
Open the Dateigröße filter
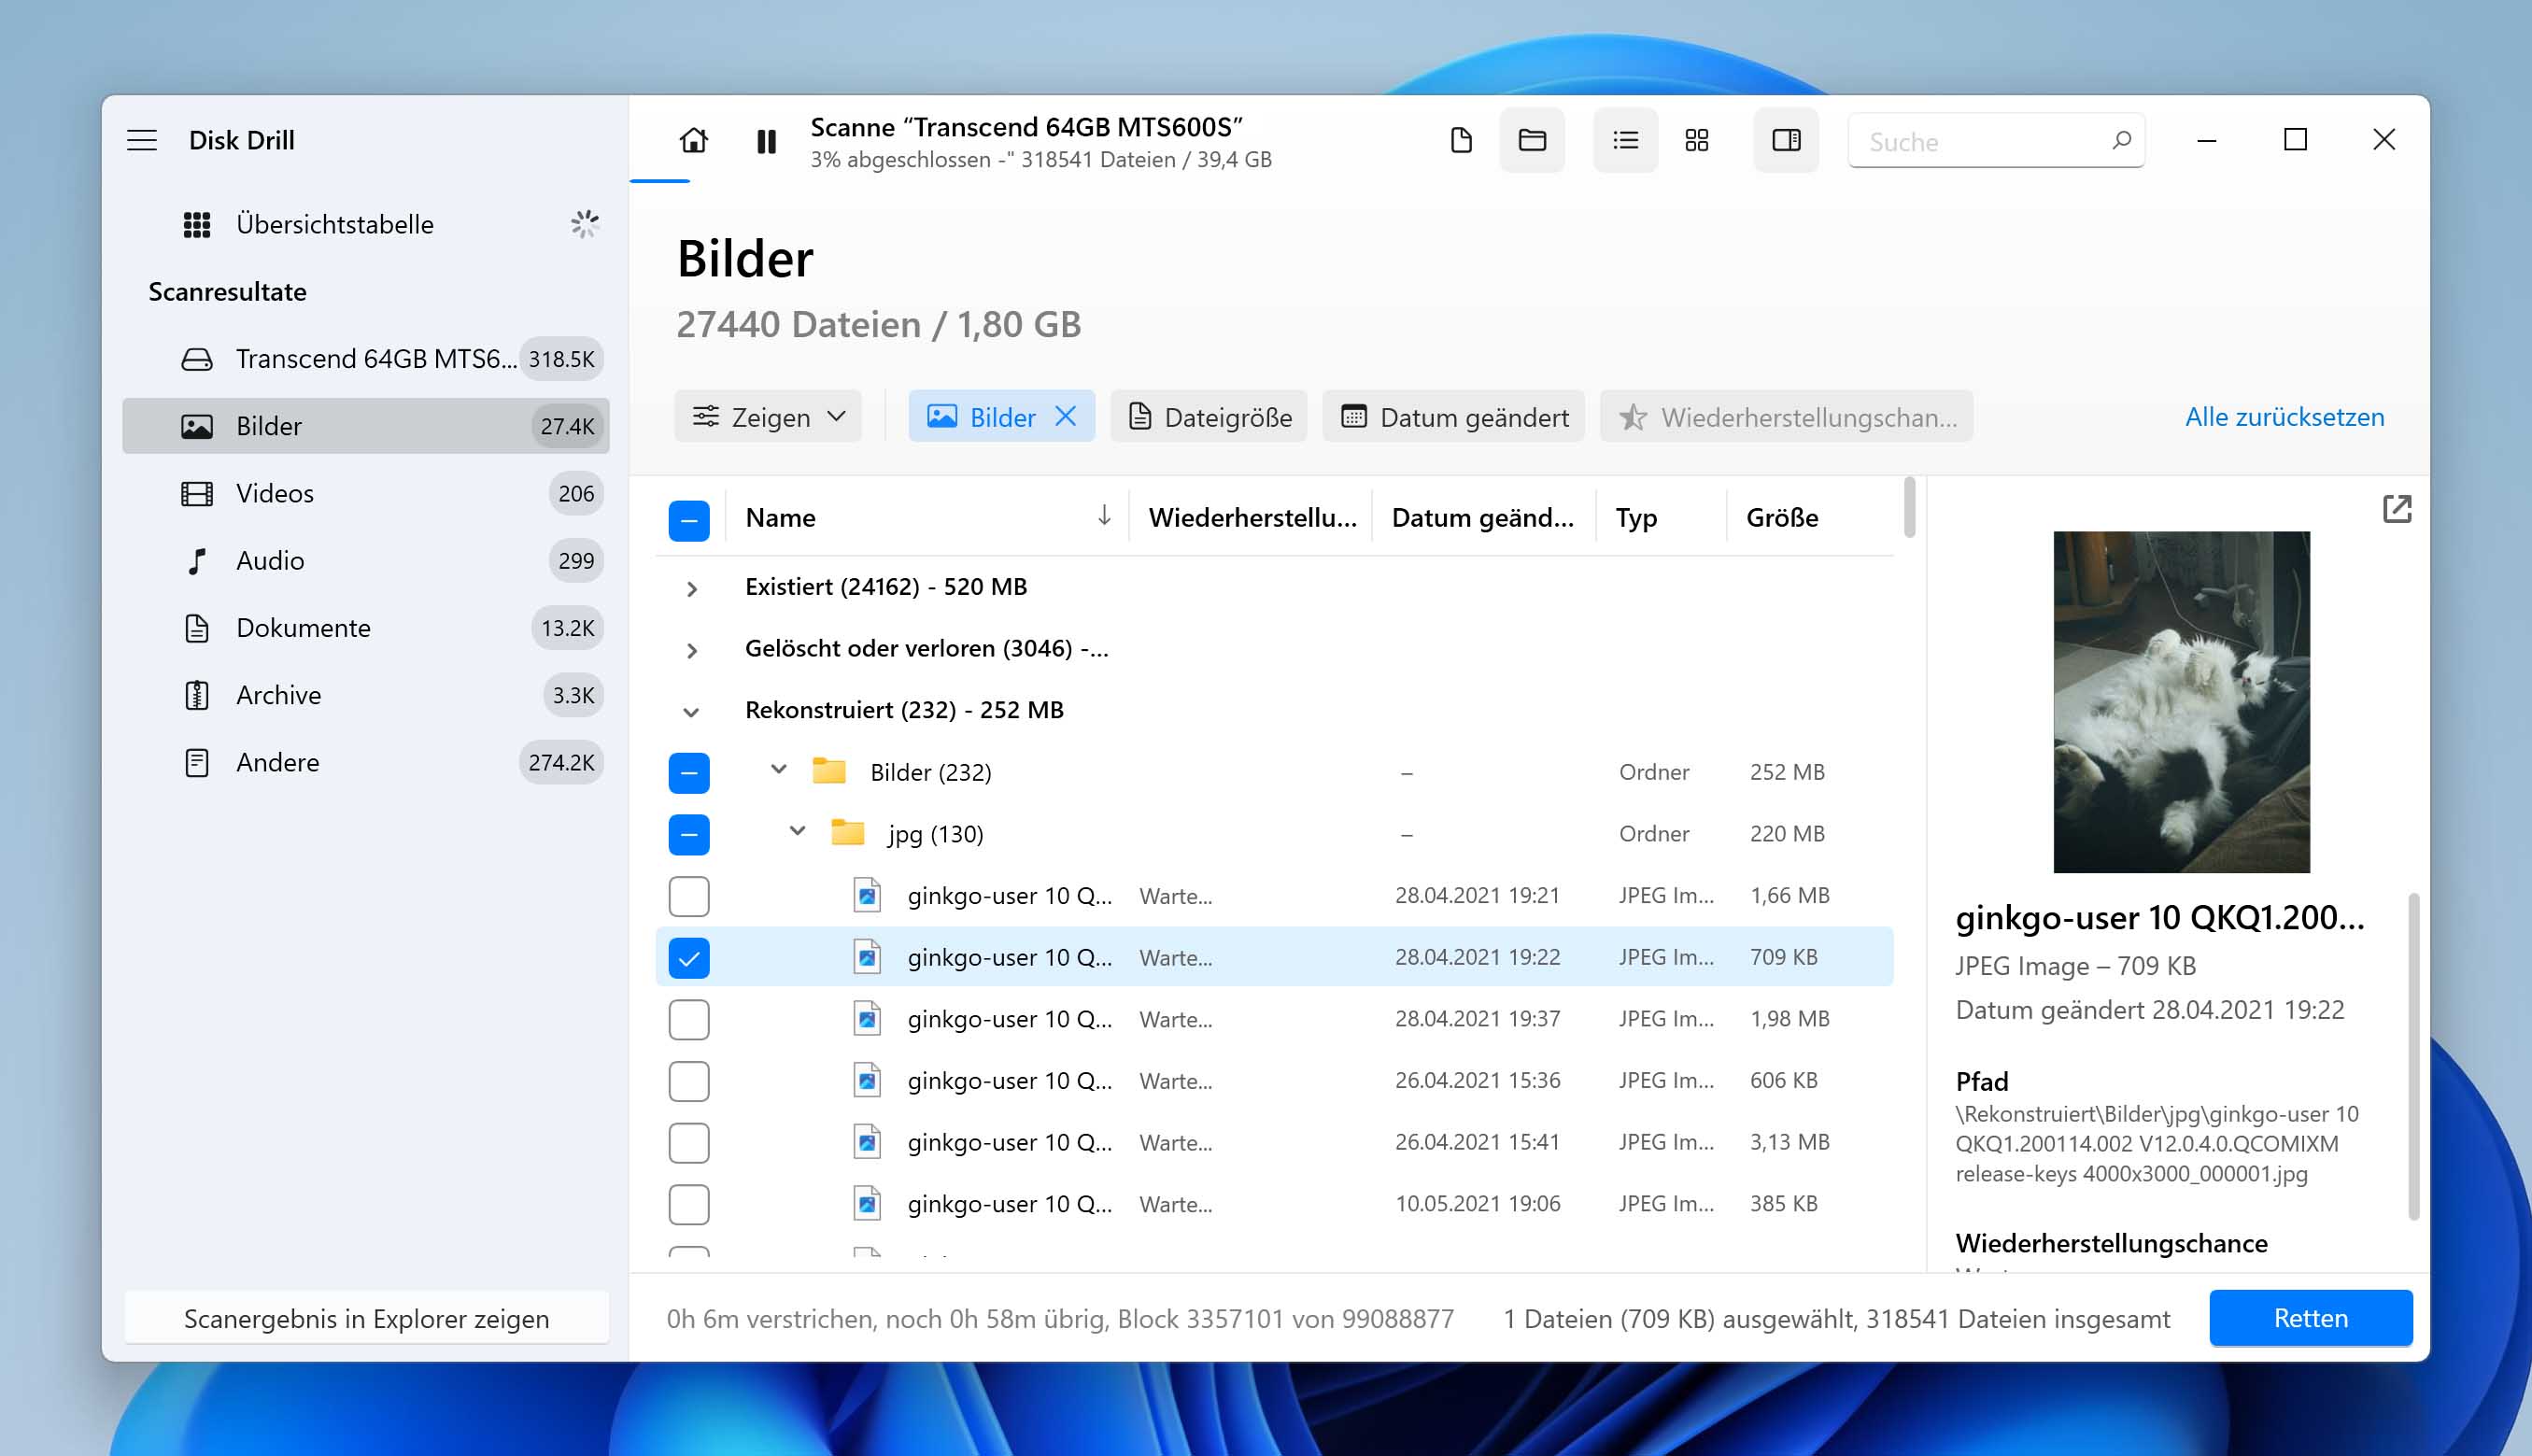pos(1209,416)
